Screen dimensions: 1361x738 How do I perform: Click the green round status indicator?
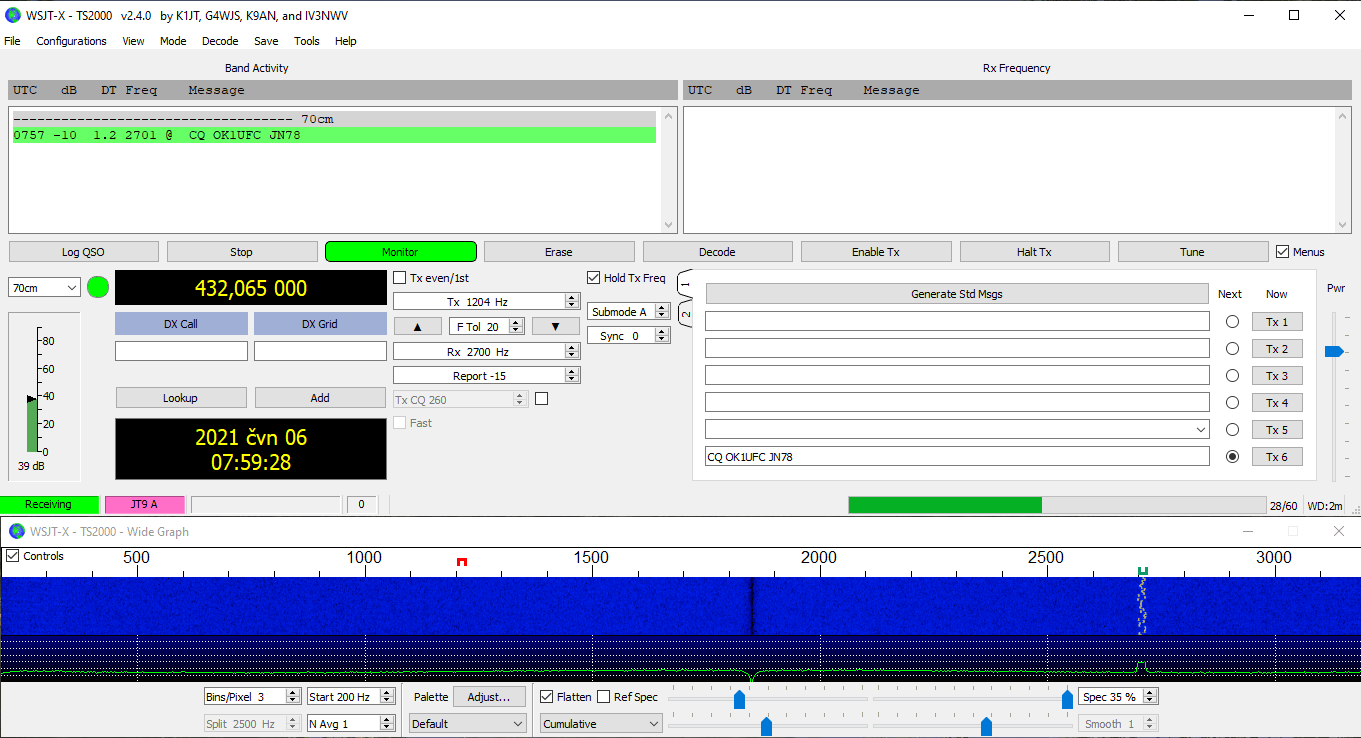(98, 288)
